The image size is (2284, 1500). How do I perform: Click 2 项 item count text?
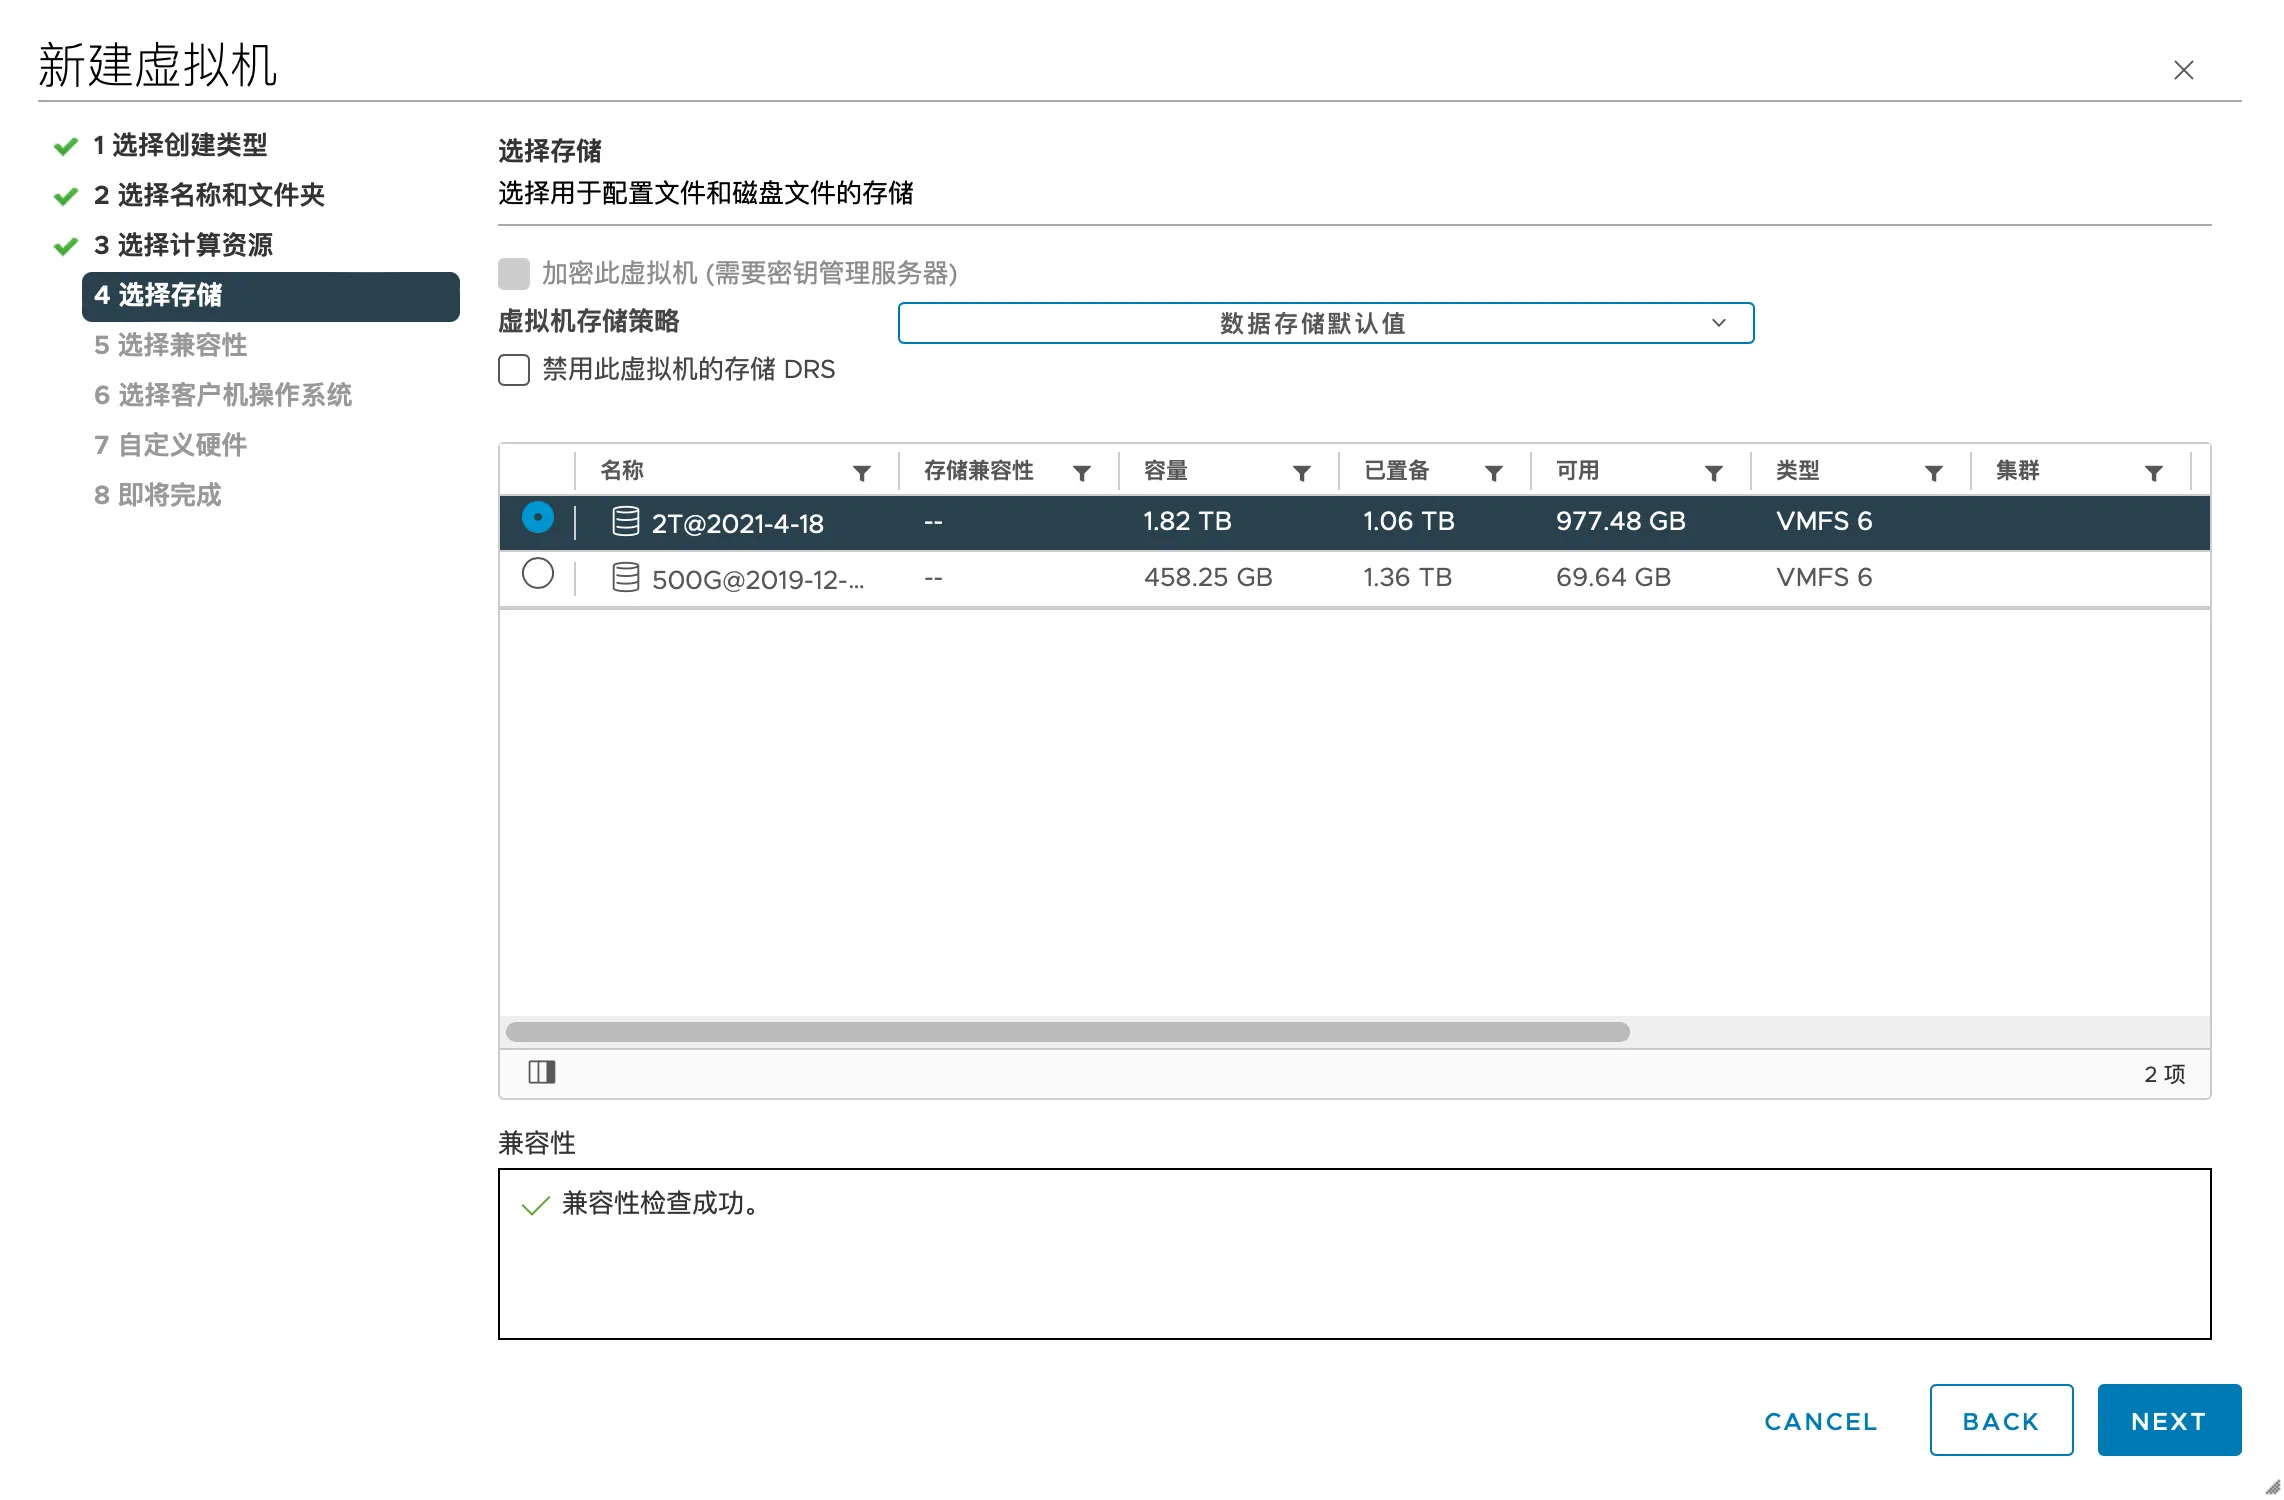(x=2165, y=1073)
